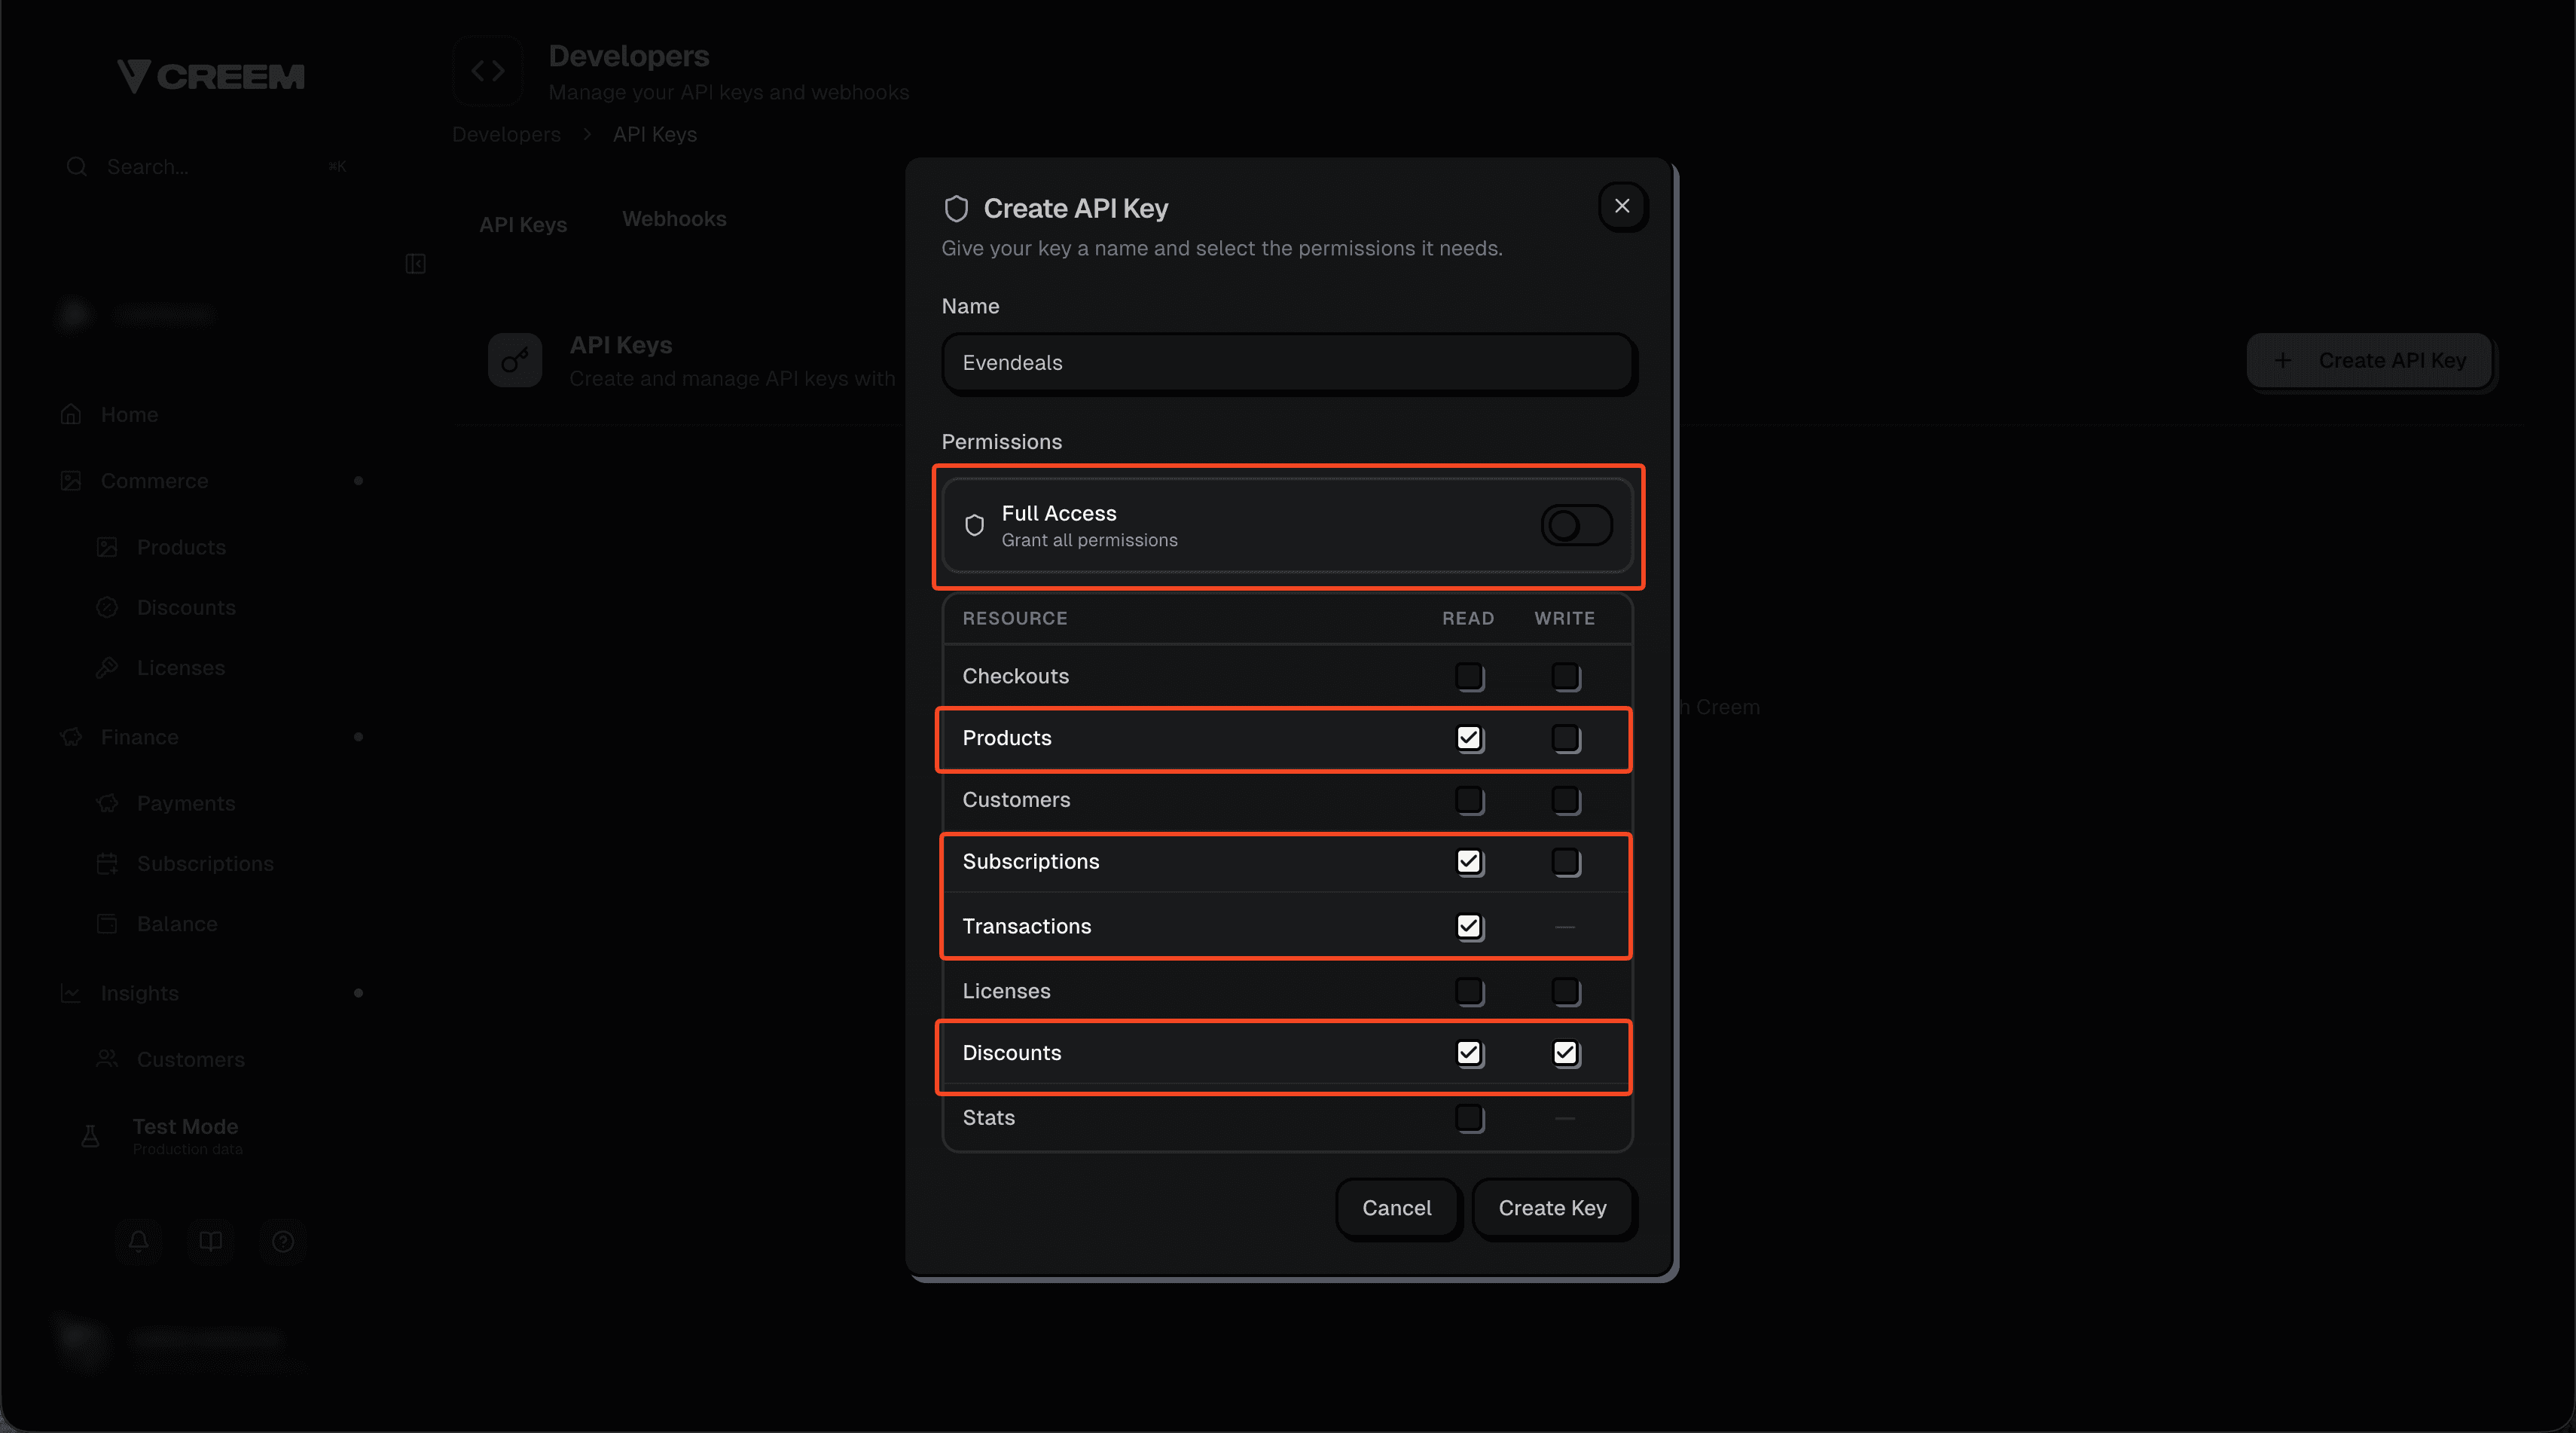Click the Create Key button
This screenshot has width=2576, height=1433.
[1552, 1207]
